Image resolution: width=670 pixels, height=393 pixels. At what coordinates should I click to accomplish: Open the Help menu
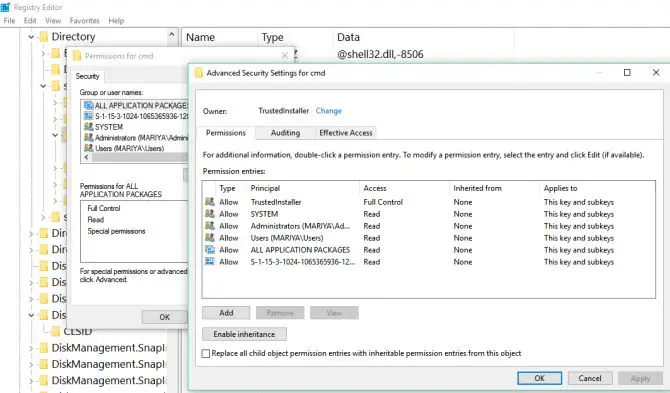pyautogui.click(x=116, y=21)
